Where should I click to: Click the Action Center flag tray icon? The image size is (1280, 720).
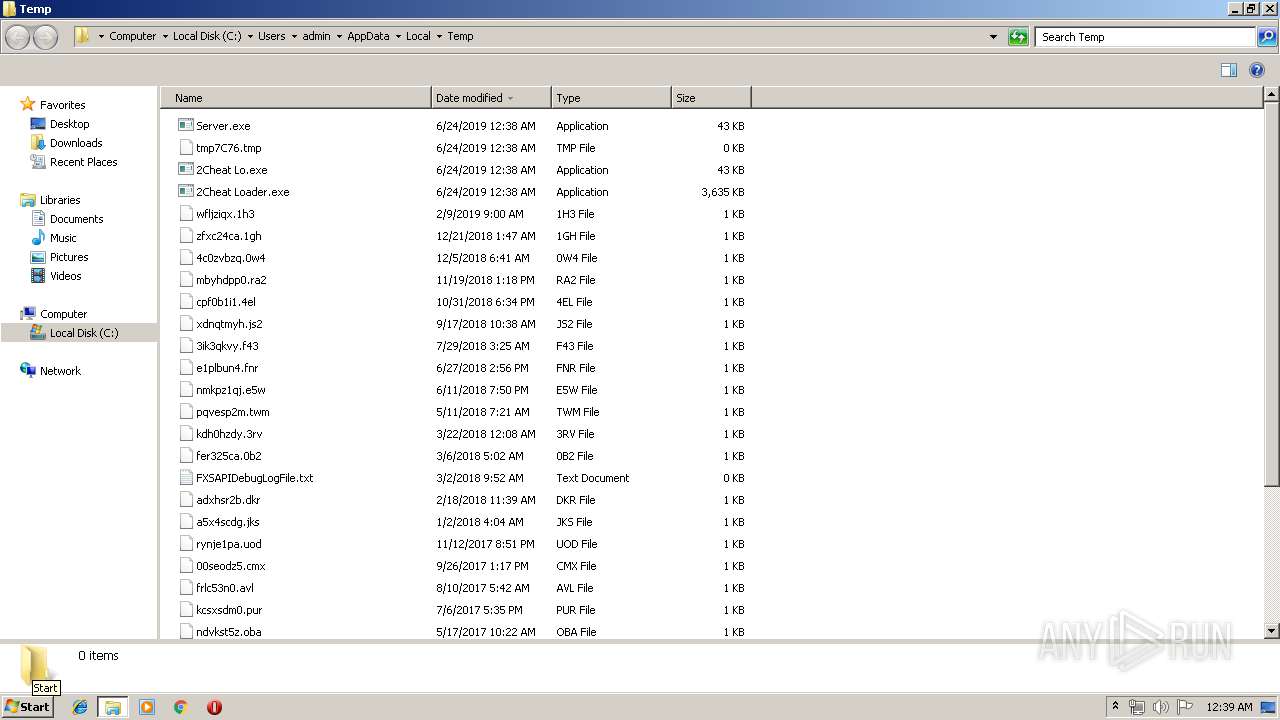[x=1185, y=707]
